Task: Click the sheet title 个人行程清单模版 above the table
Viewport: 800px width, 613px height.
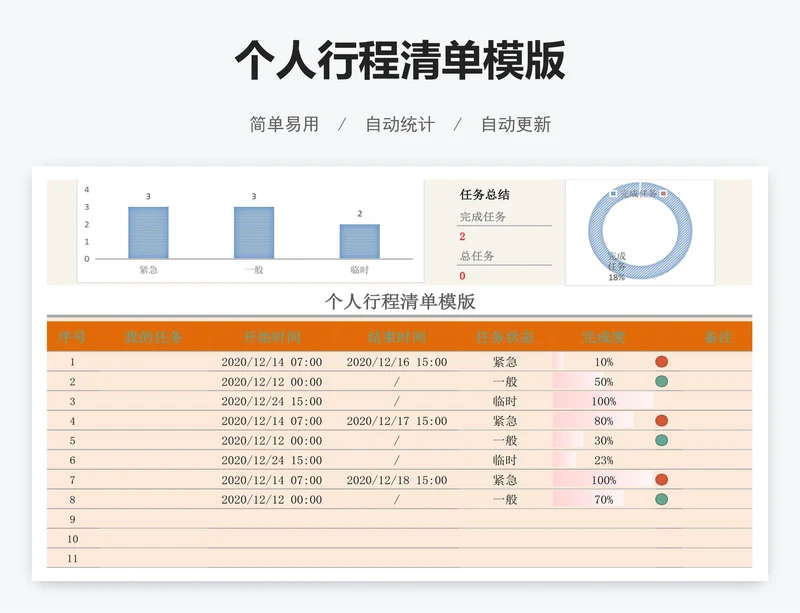Action: pos(400,302)
